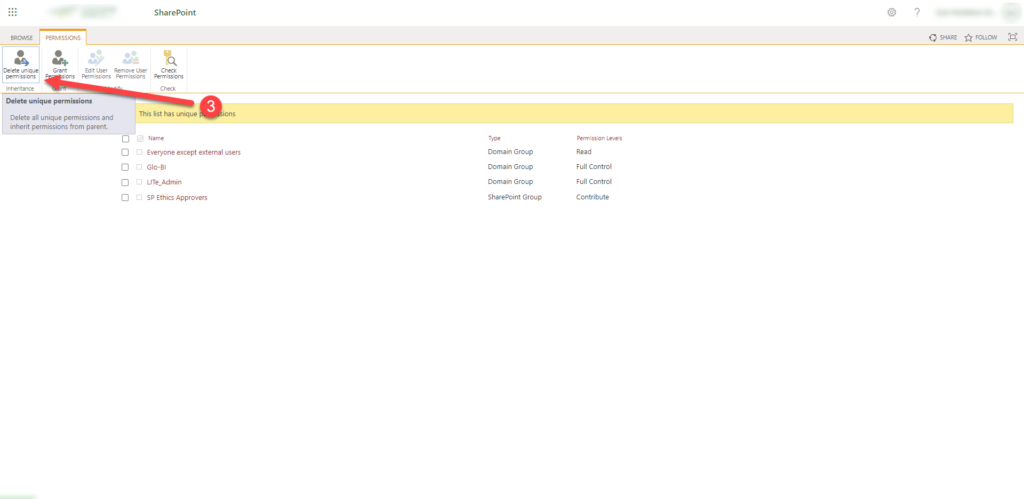This screenshot has height=499, width=1024.
Task: Open the help question mark icon
Action: coord(917,12)
